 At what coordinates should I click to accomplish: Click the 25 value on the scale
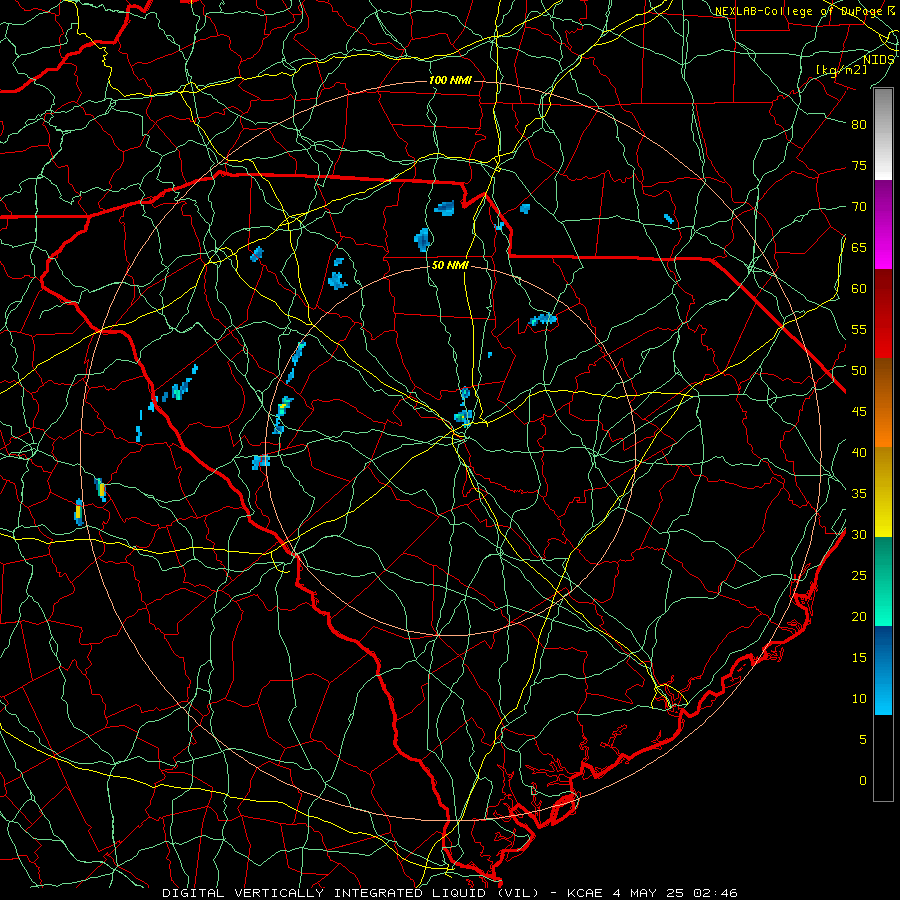point(859,576)
